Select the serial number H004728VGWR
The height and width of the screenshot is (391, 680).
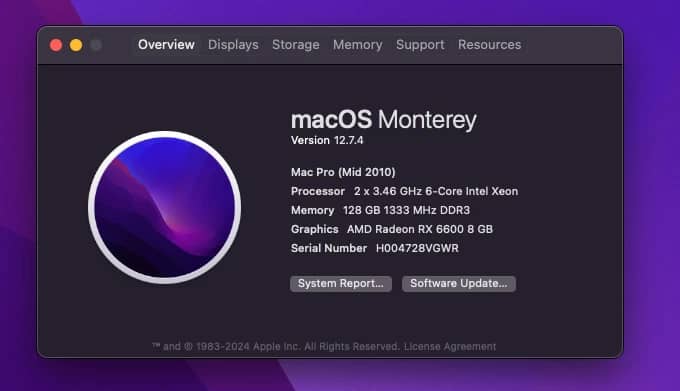pos(417,248)
